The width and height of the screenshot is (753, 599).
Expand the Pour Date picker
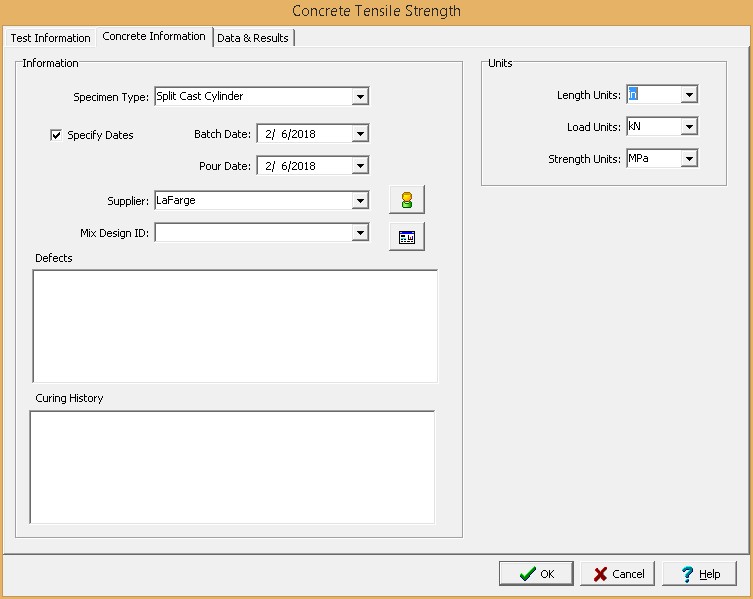(360, 166)
